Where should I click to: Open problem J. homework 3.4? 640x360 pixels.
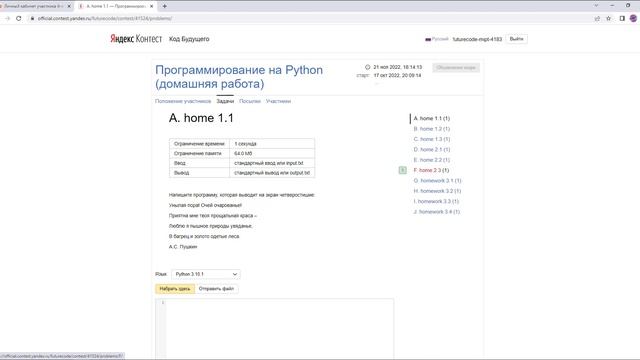tap(436, 212)
